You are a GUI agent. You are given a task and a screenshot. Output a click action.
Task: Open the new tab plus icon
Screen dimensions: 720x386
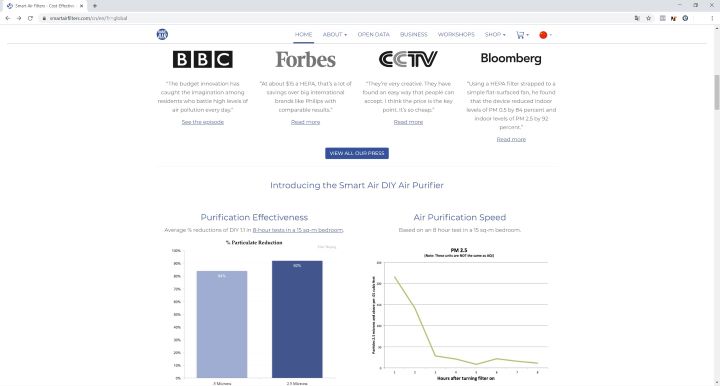pos(95,6)
